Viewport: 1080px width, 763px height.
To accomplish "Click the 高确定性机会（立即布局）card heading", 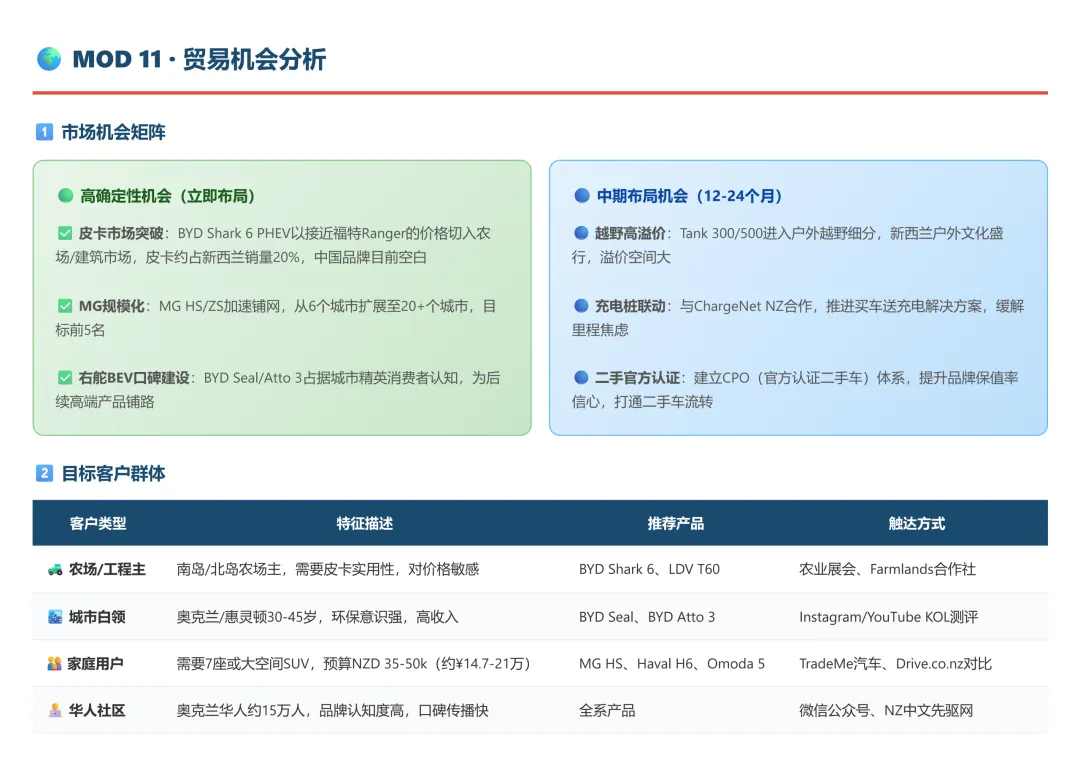I will click(167, 196).
